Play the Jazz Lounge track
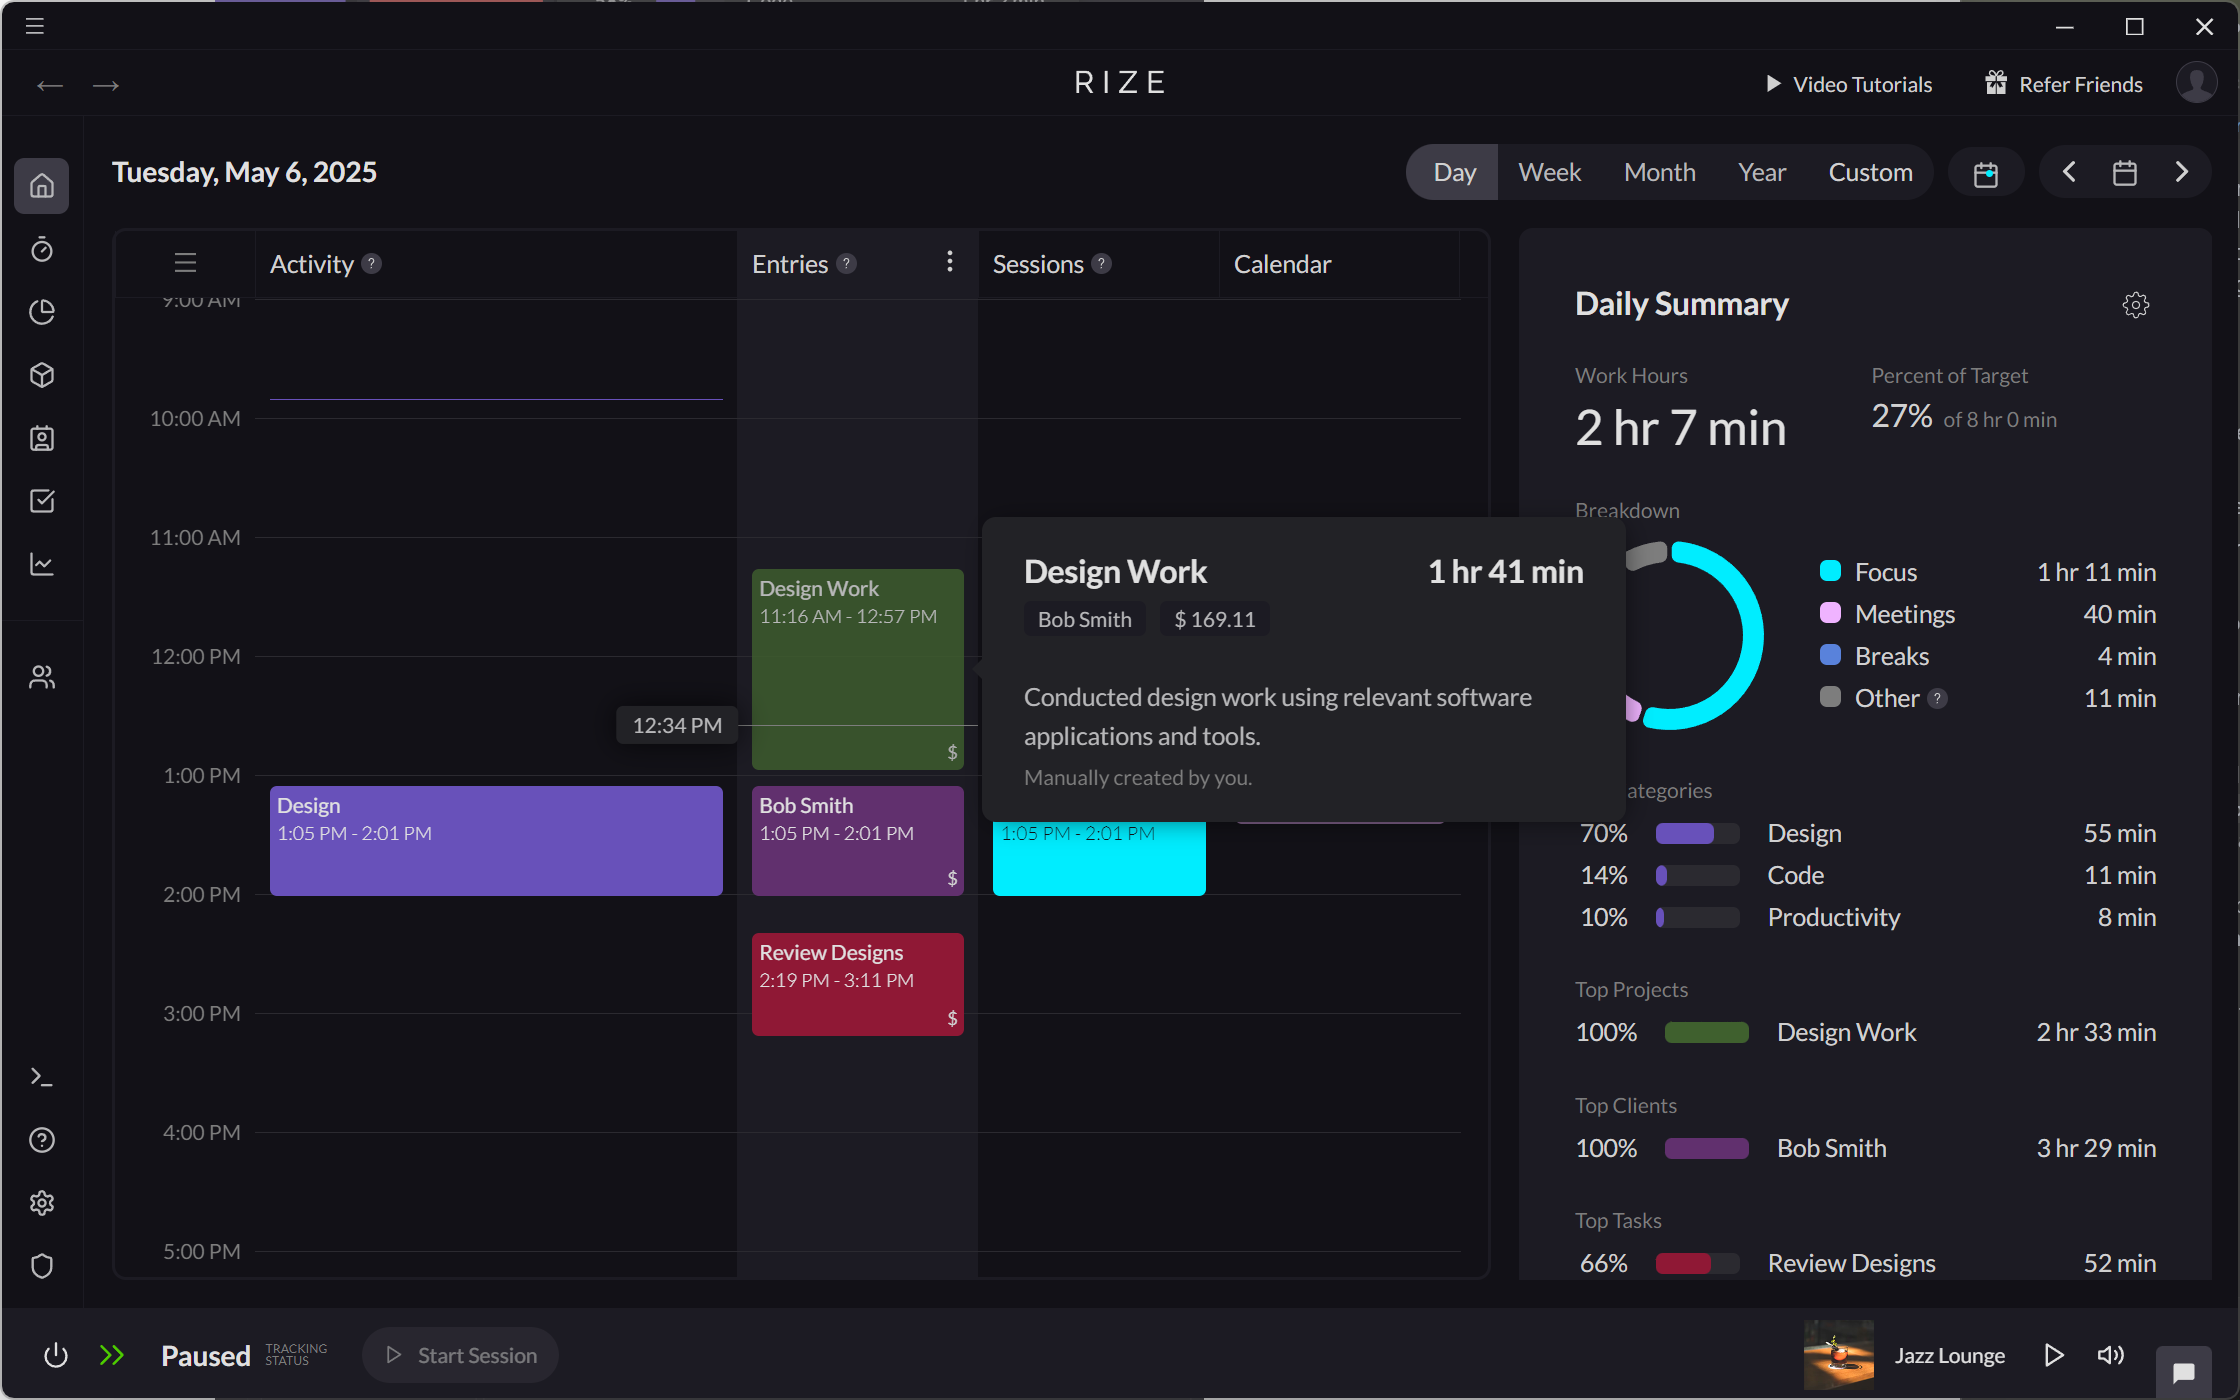The width and height of the screenshot is (2240, 1400). (x=2054, y=1355)
